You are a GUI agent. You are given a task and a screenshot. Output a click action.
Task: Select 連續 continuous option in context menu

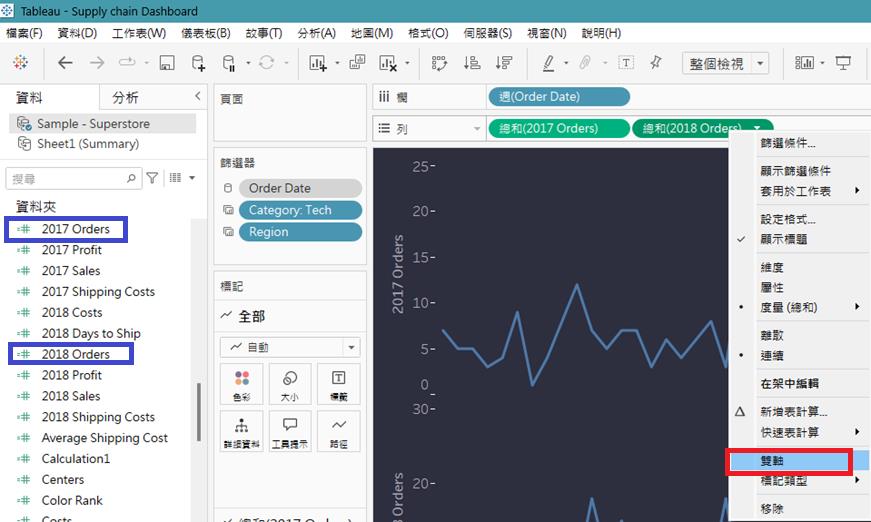tap(772, 355)
